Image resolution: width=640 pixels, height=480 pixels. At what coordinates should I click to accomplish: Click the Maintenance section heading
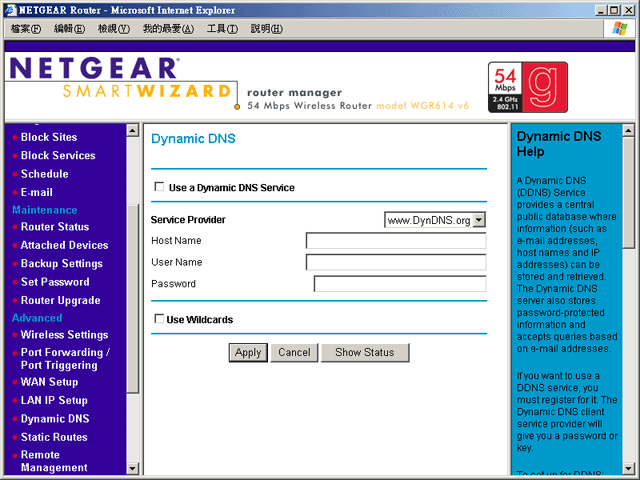coord(44,210)
